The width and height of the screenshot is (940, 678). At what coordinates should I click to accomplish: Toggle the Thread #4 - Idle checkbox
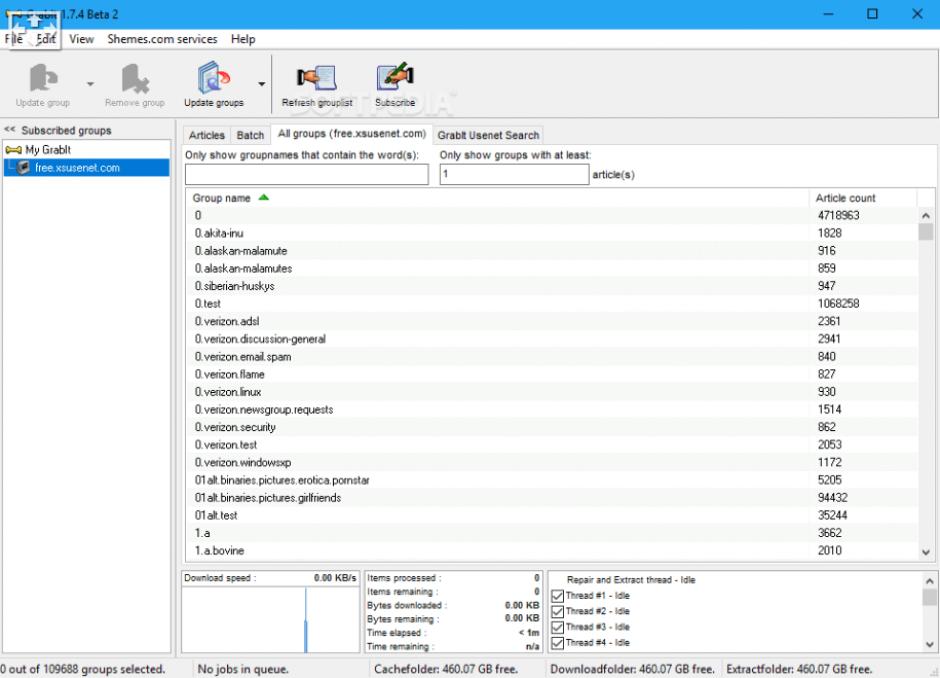pyautogui.click(x=558, y=643)
